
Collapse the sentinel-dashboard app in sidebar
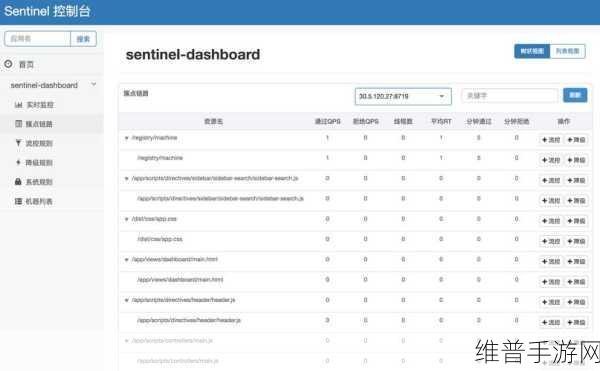tap(93, 85)
